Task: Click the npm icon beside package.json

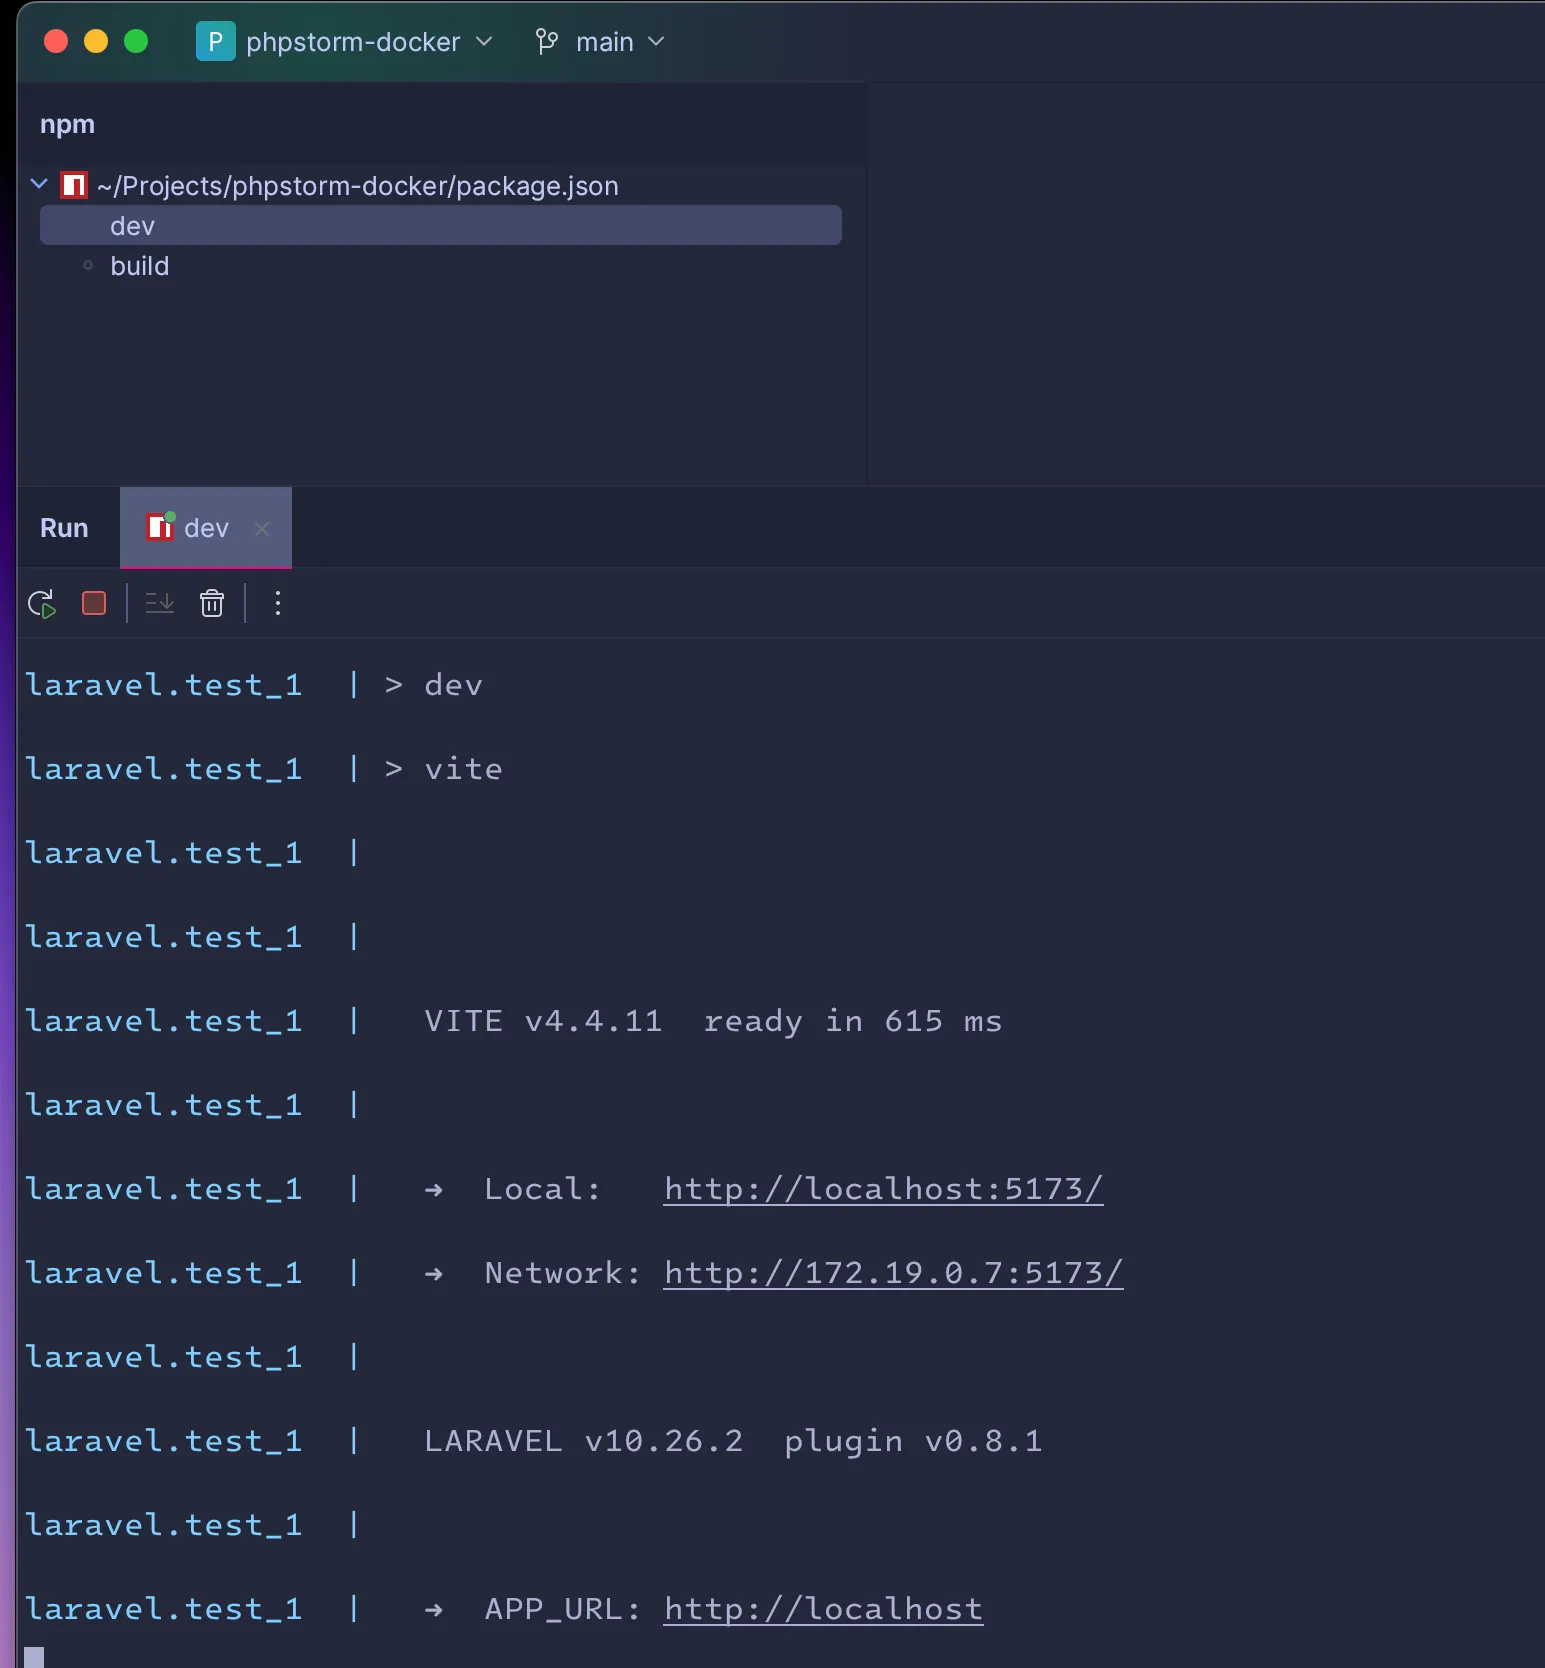Action: [x=74, y=185]
